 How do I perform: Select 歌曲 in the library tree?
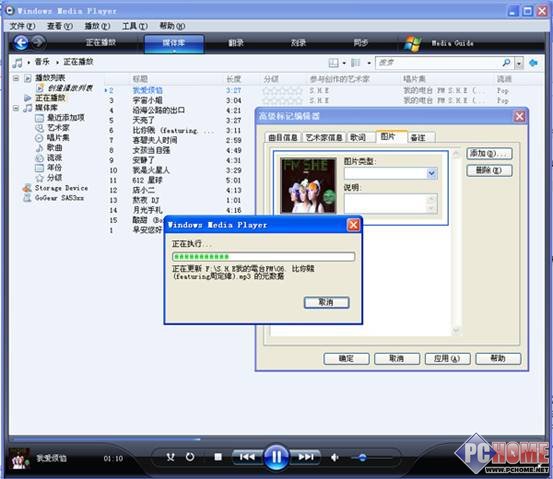[55, 147]
